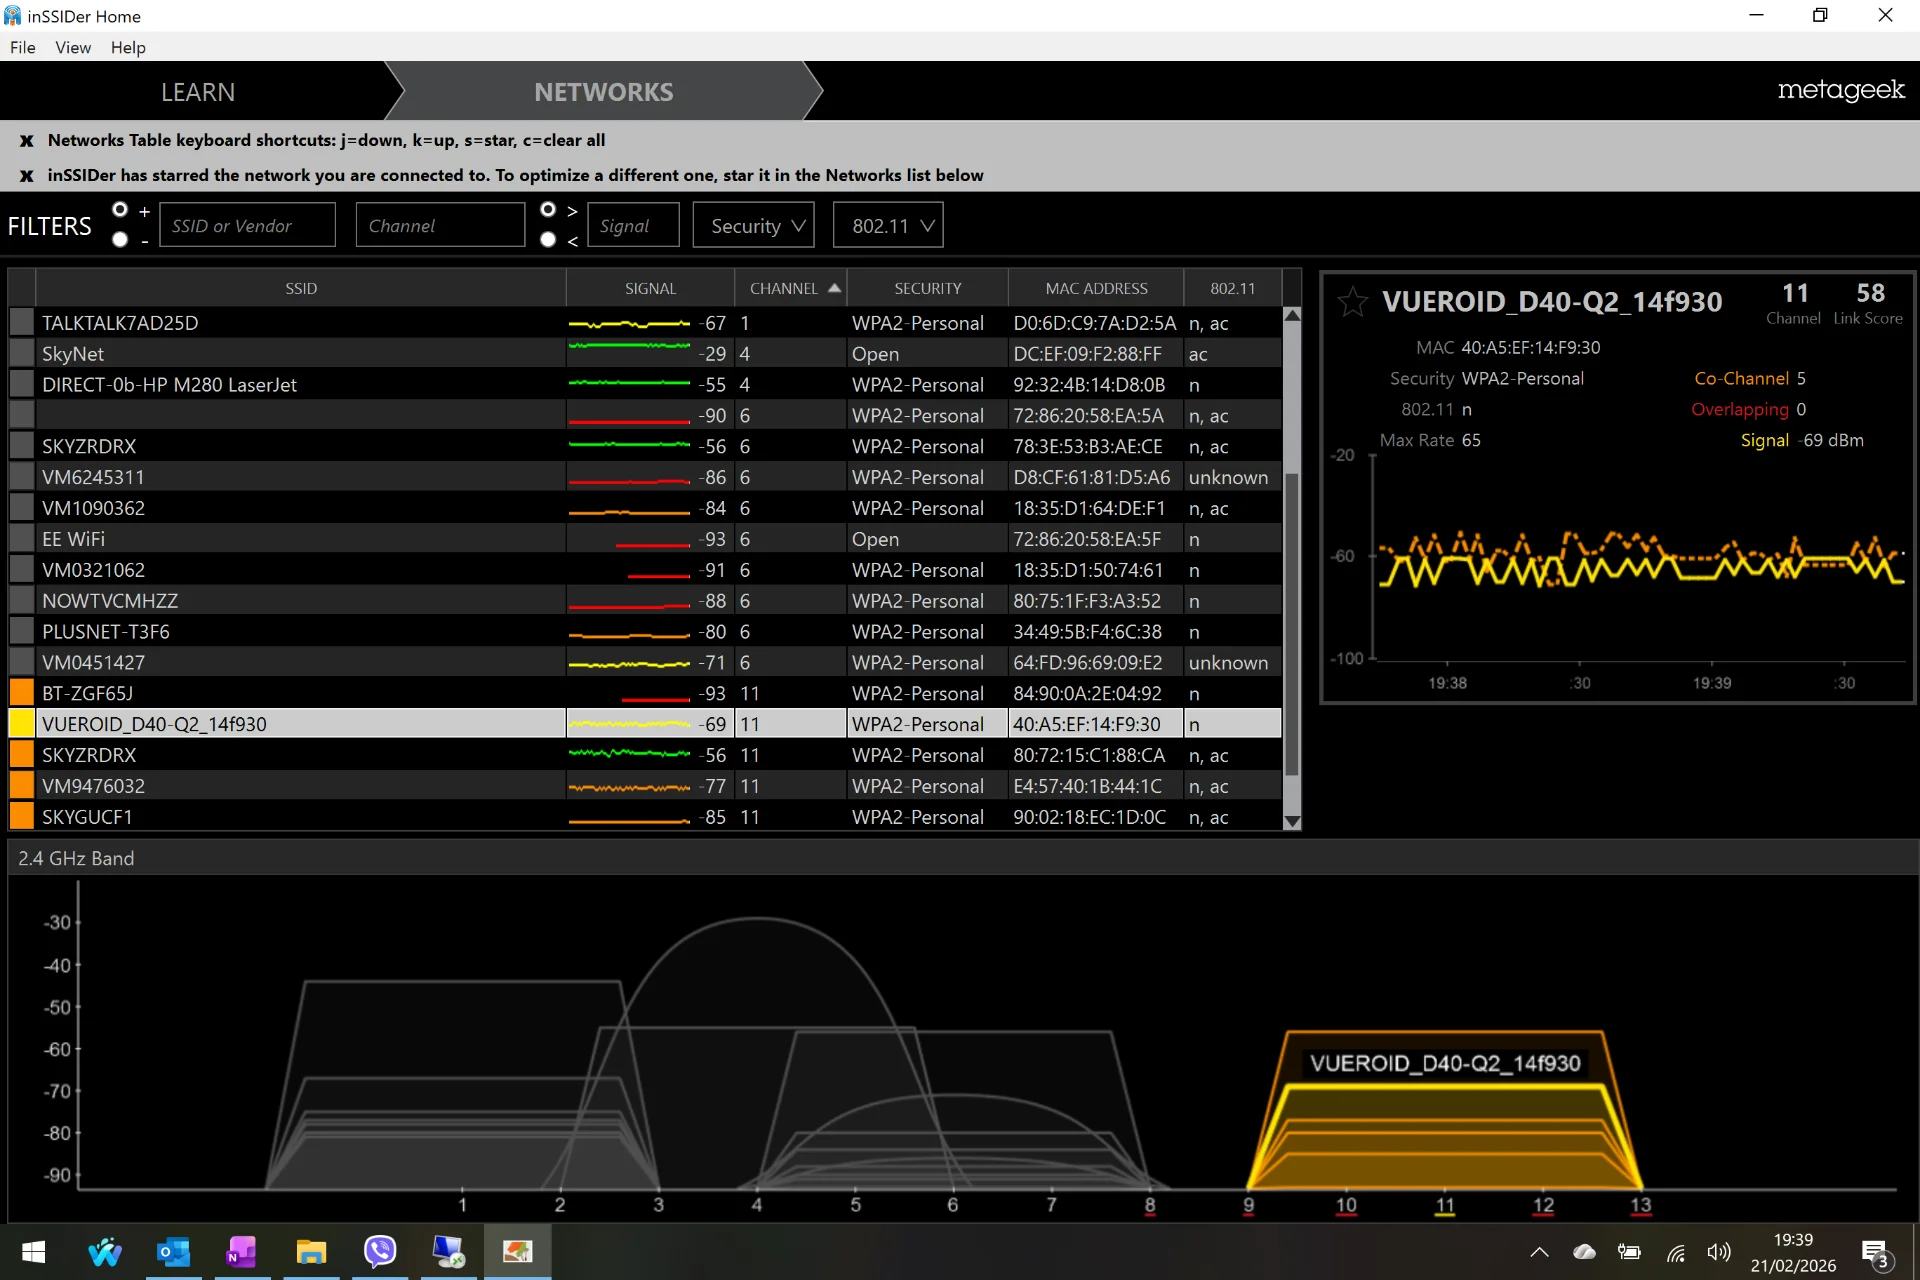
Task: Select the plus SSID filter radio button
Action: (120, 210)
